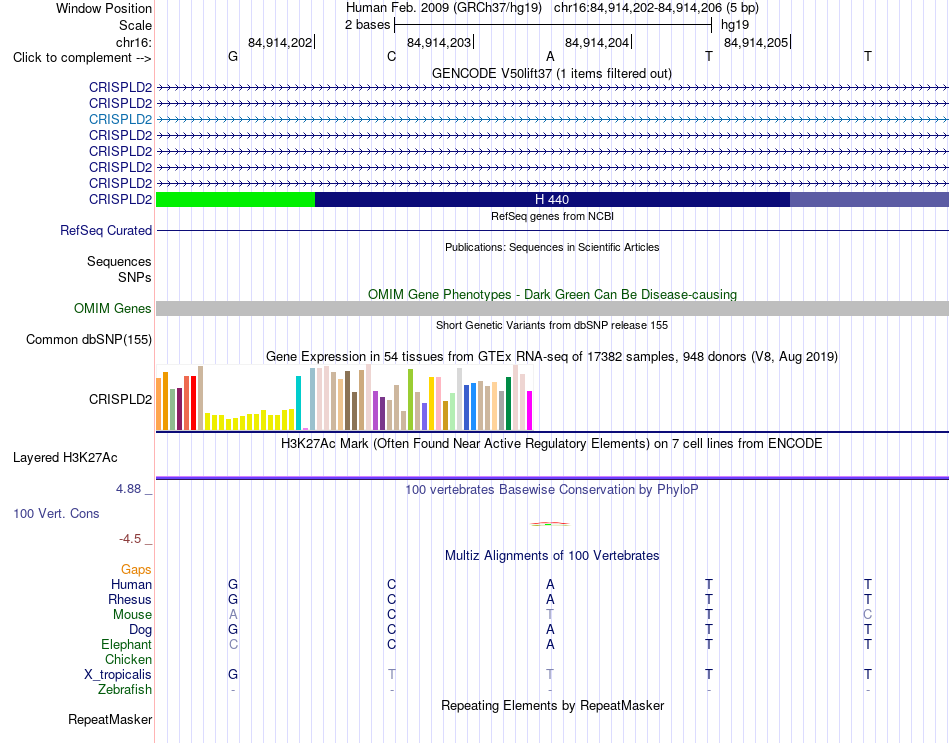Click the 4.88 PhyloP upper scale value
This screenshot has width=950, height=743.
pyautogui.click(x=128, y=489)
